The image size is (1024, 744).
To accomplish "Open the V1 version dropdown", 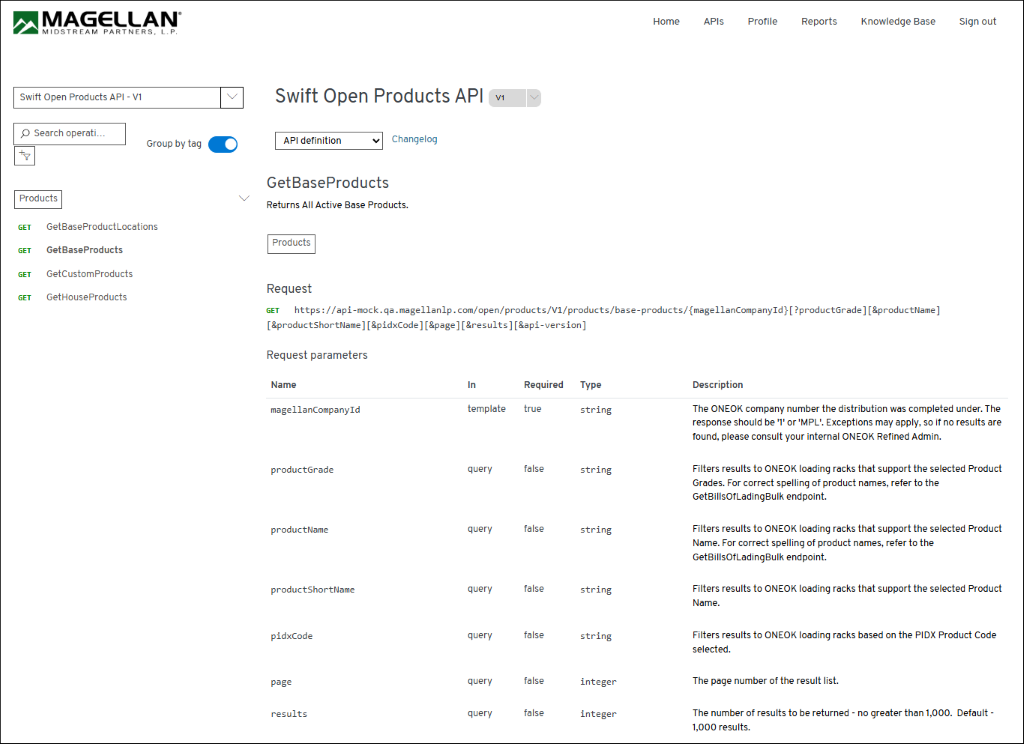I will pyautogui.click(x=514, y=98).
